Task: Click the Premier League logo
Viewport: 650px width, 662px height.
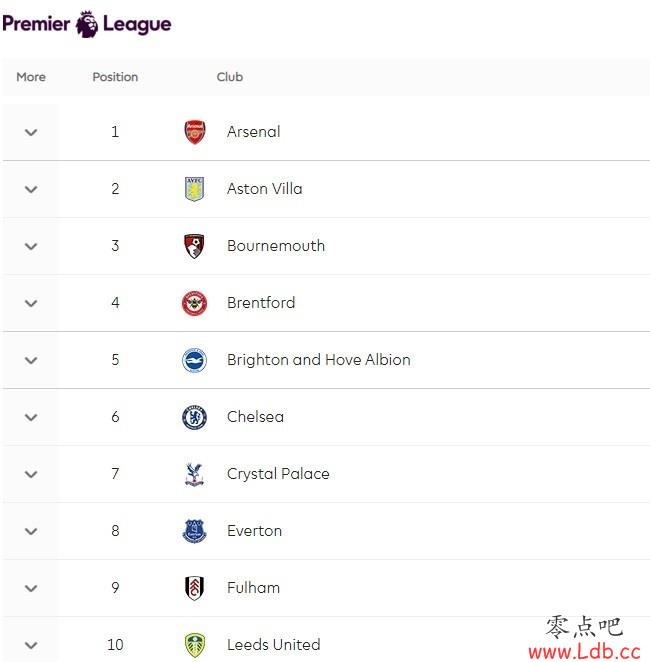Action: (87, 24)
